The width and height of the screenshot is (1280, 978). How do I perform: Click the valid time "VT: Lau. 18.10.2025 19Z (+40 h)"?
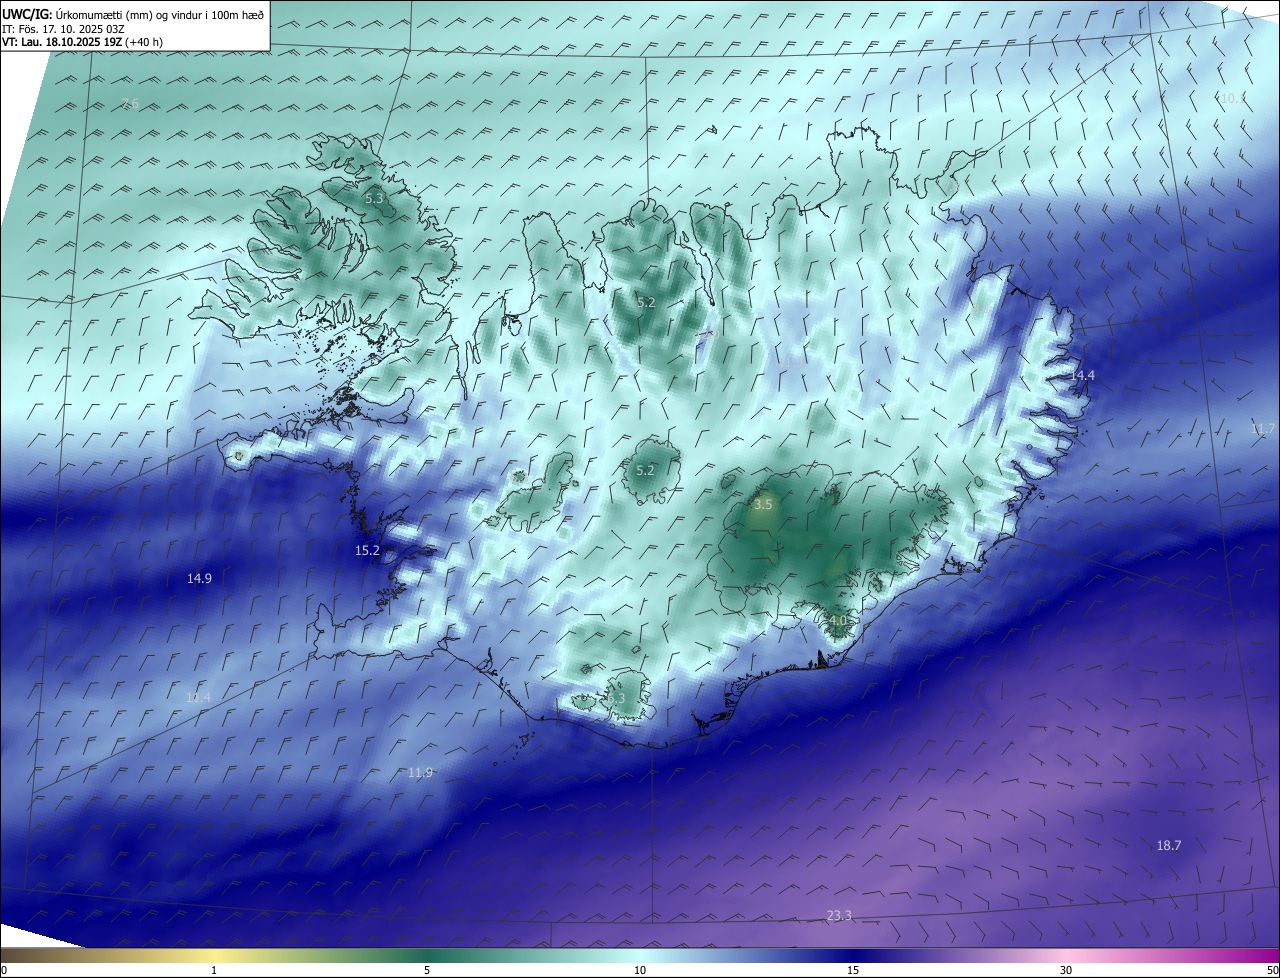[x=83, y=42]
